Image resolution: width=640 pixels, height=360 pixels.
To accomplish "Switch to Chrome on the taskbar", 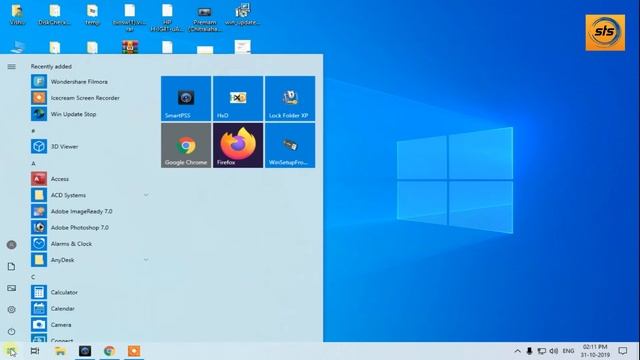I will (109, 351).
